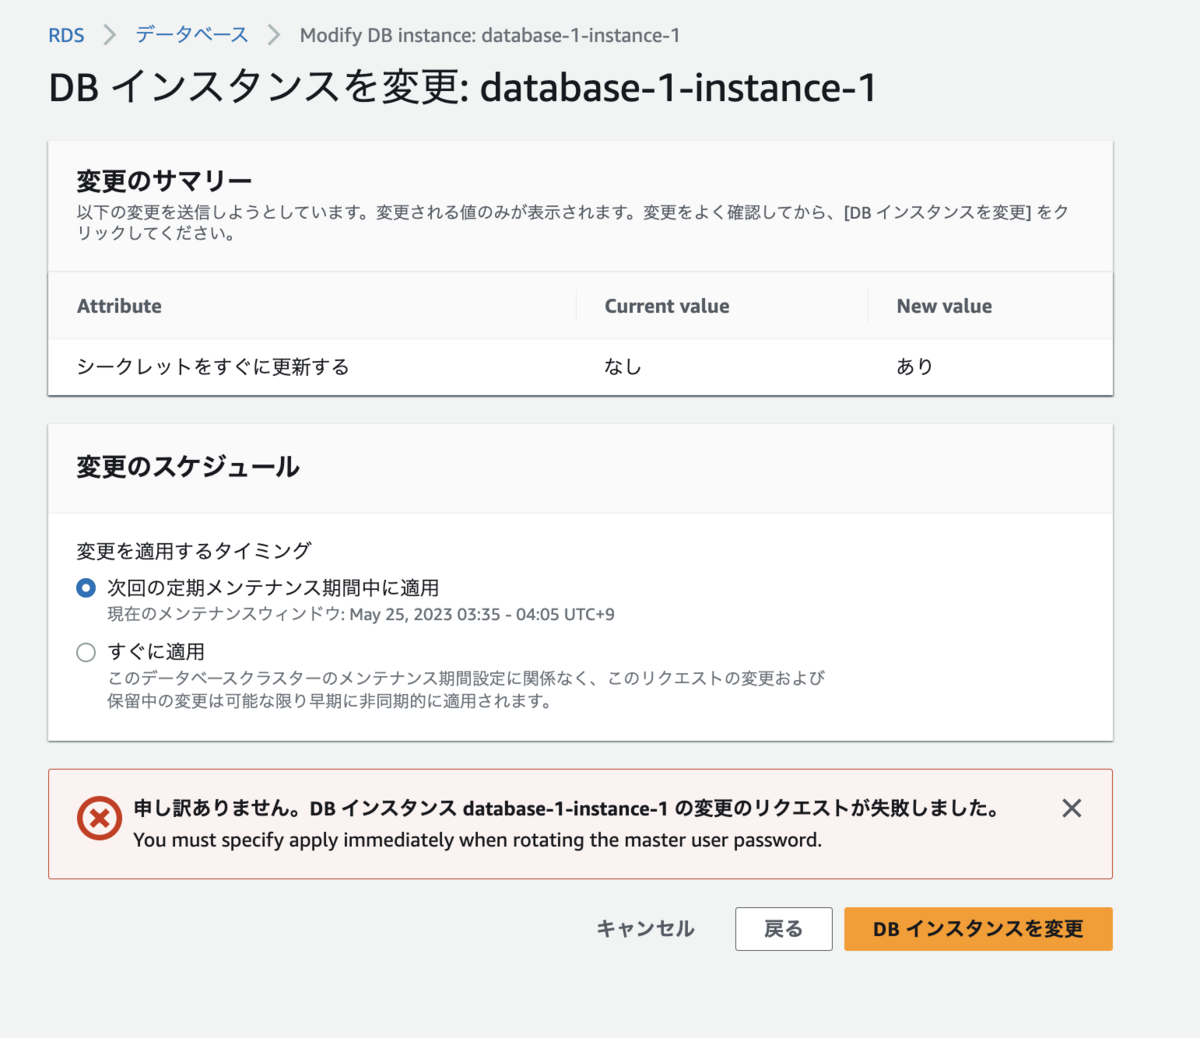The width and height of the screenshot is (1200, 1038).
Task: Select the next maintenance window radio option
Action: pos(86,588)
